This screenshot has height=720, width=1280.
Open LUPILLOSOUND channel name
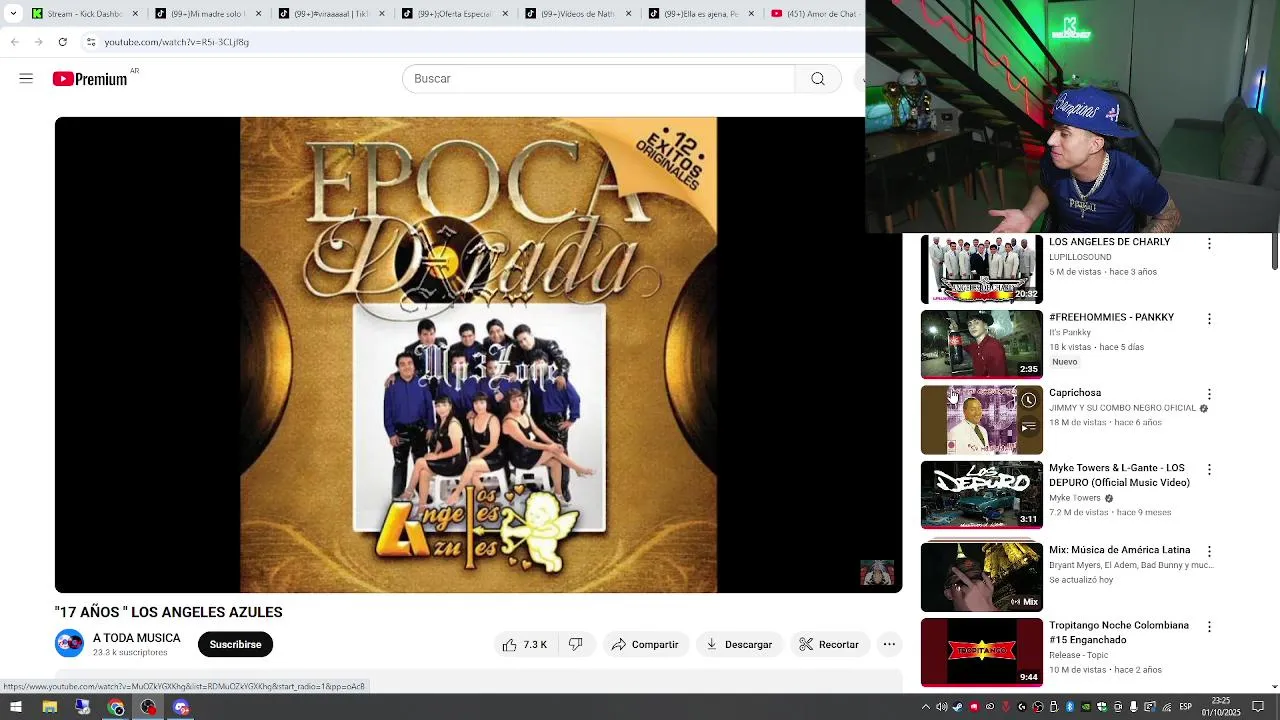pos(1080,257)
